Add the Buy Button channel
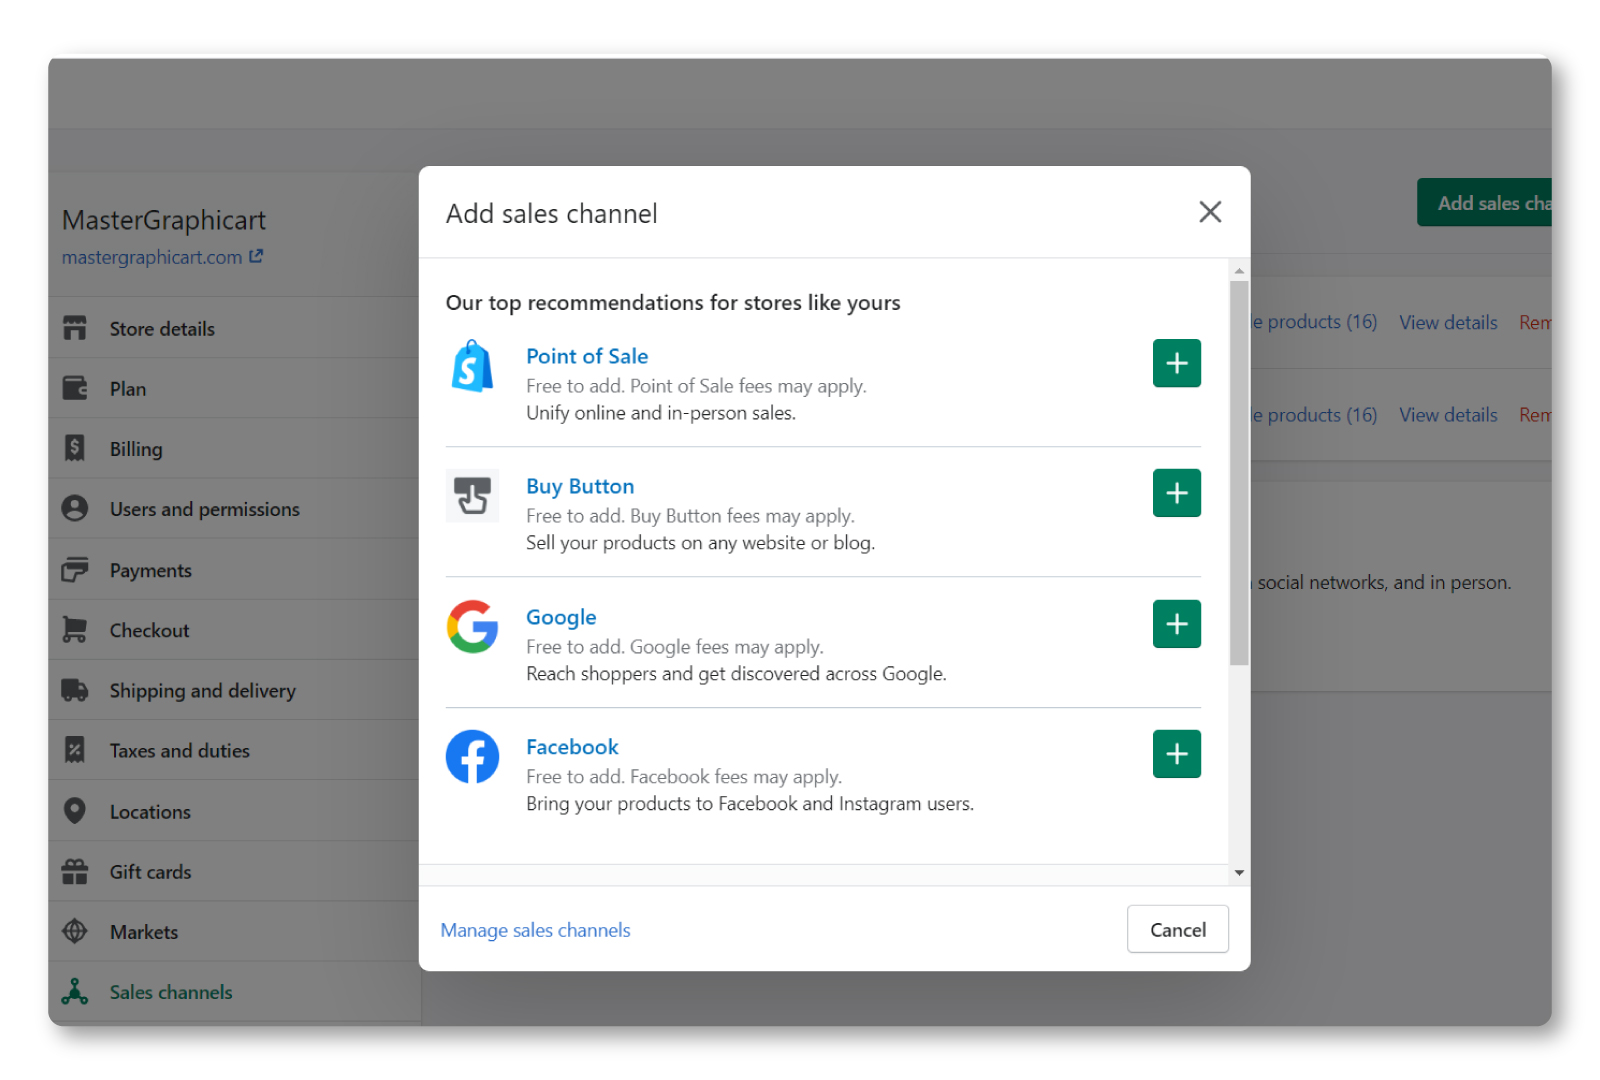The width and height of the screenshot is (1600, 1080). (x=1176, y=493)
